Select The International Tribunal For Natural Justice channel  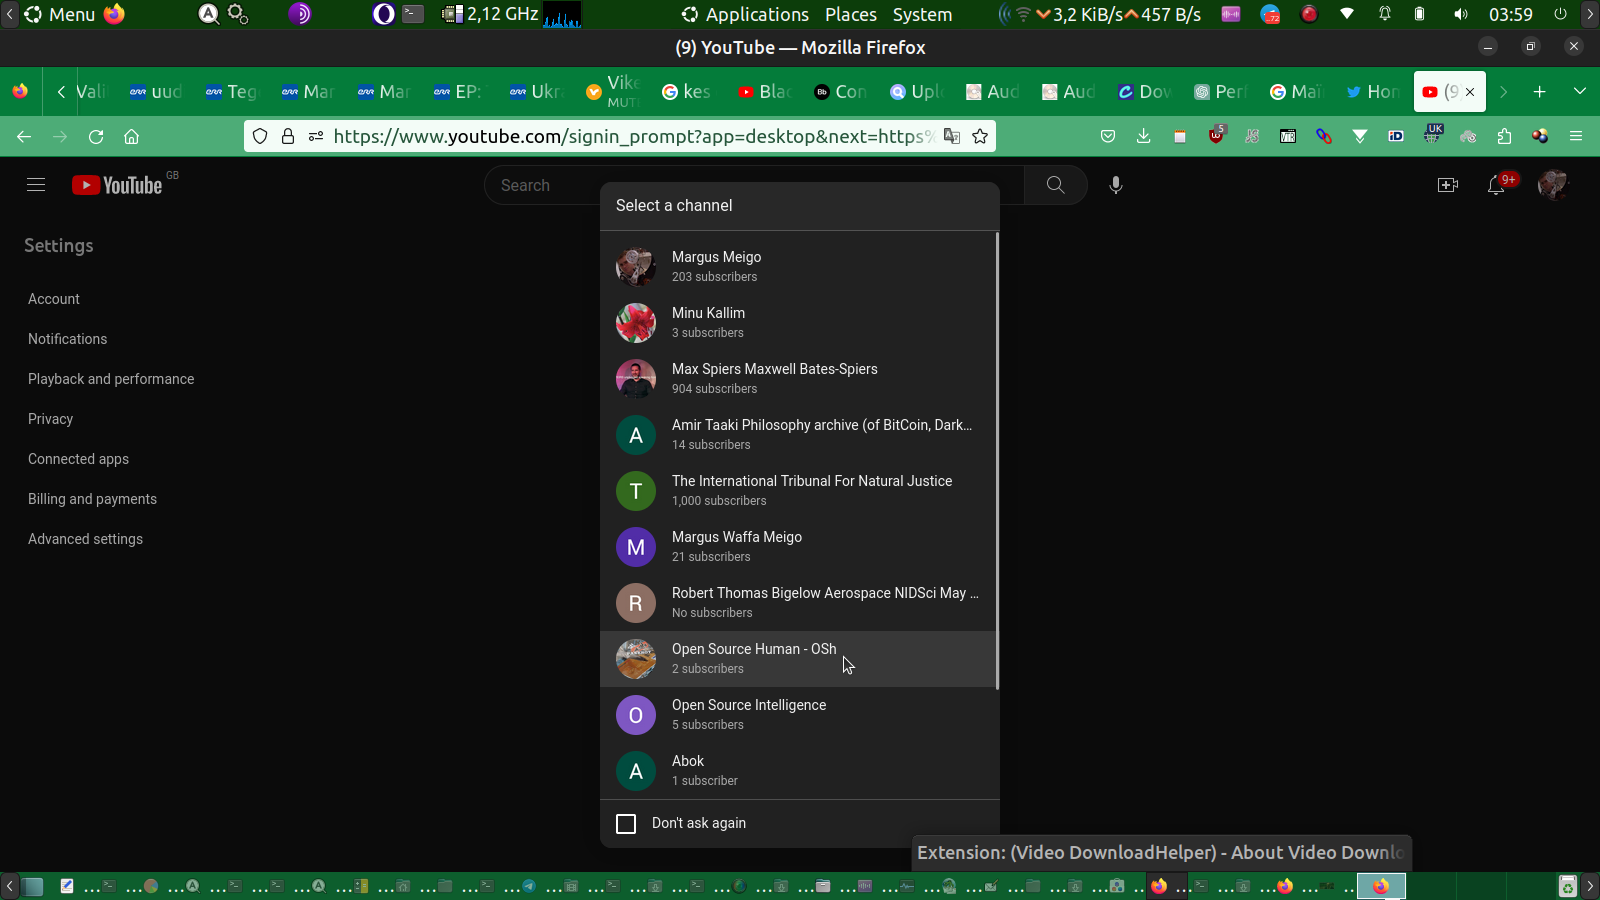coord(798,491)
